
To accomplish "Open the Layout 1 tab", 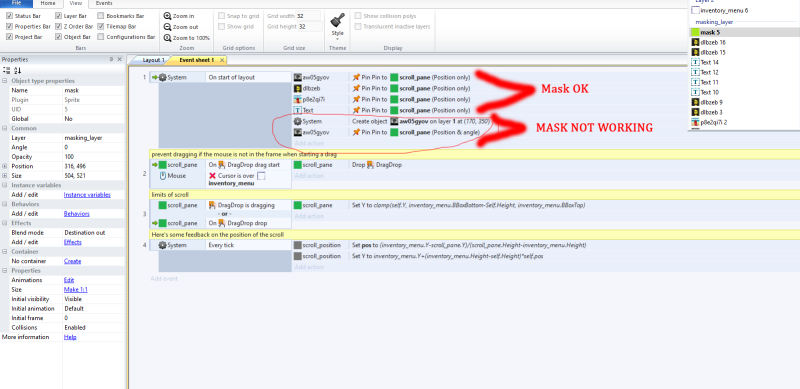I will (153, 60).
